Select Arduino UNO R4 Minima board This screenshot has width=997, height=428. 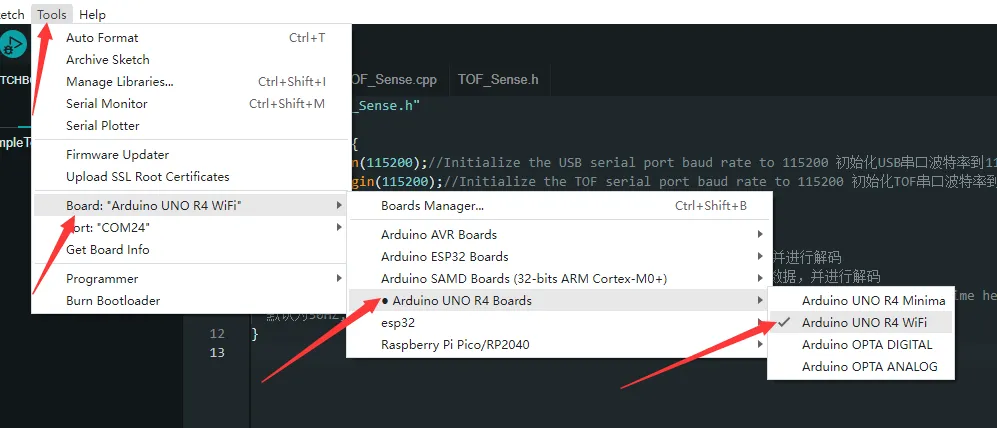pos(873,301)
